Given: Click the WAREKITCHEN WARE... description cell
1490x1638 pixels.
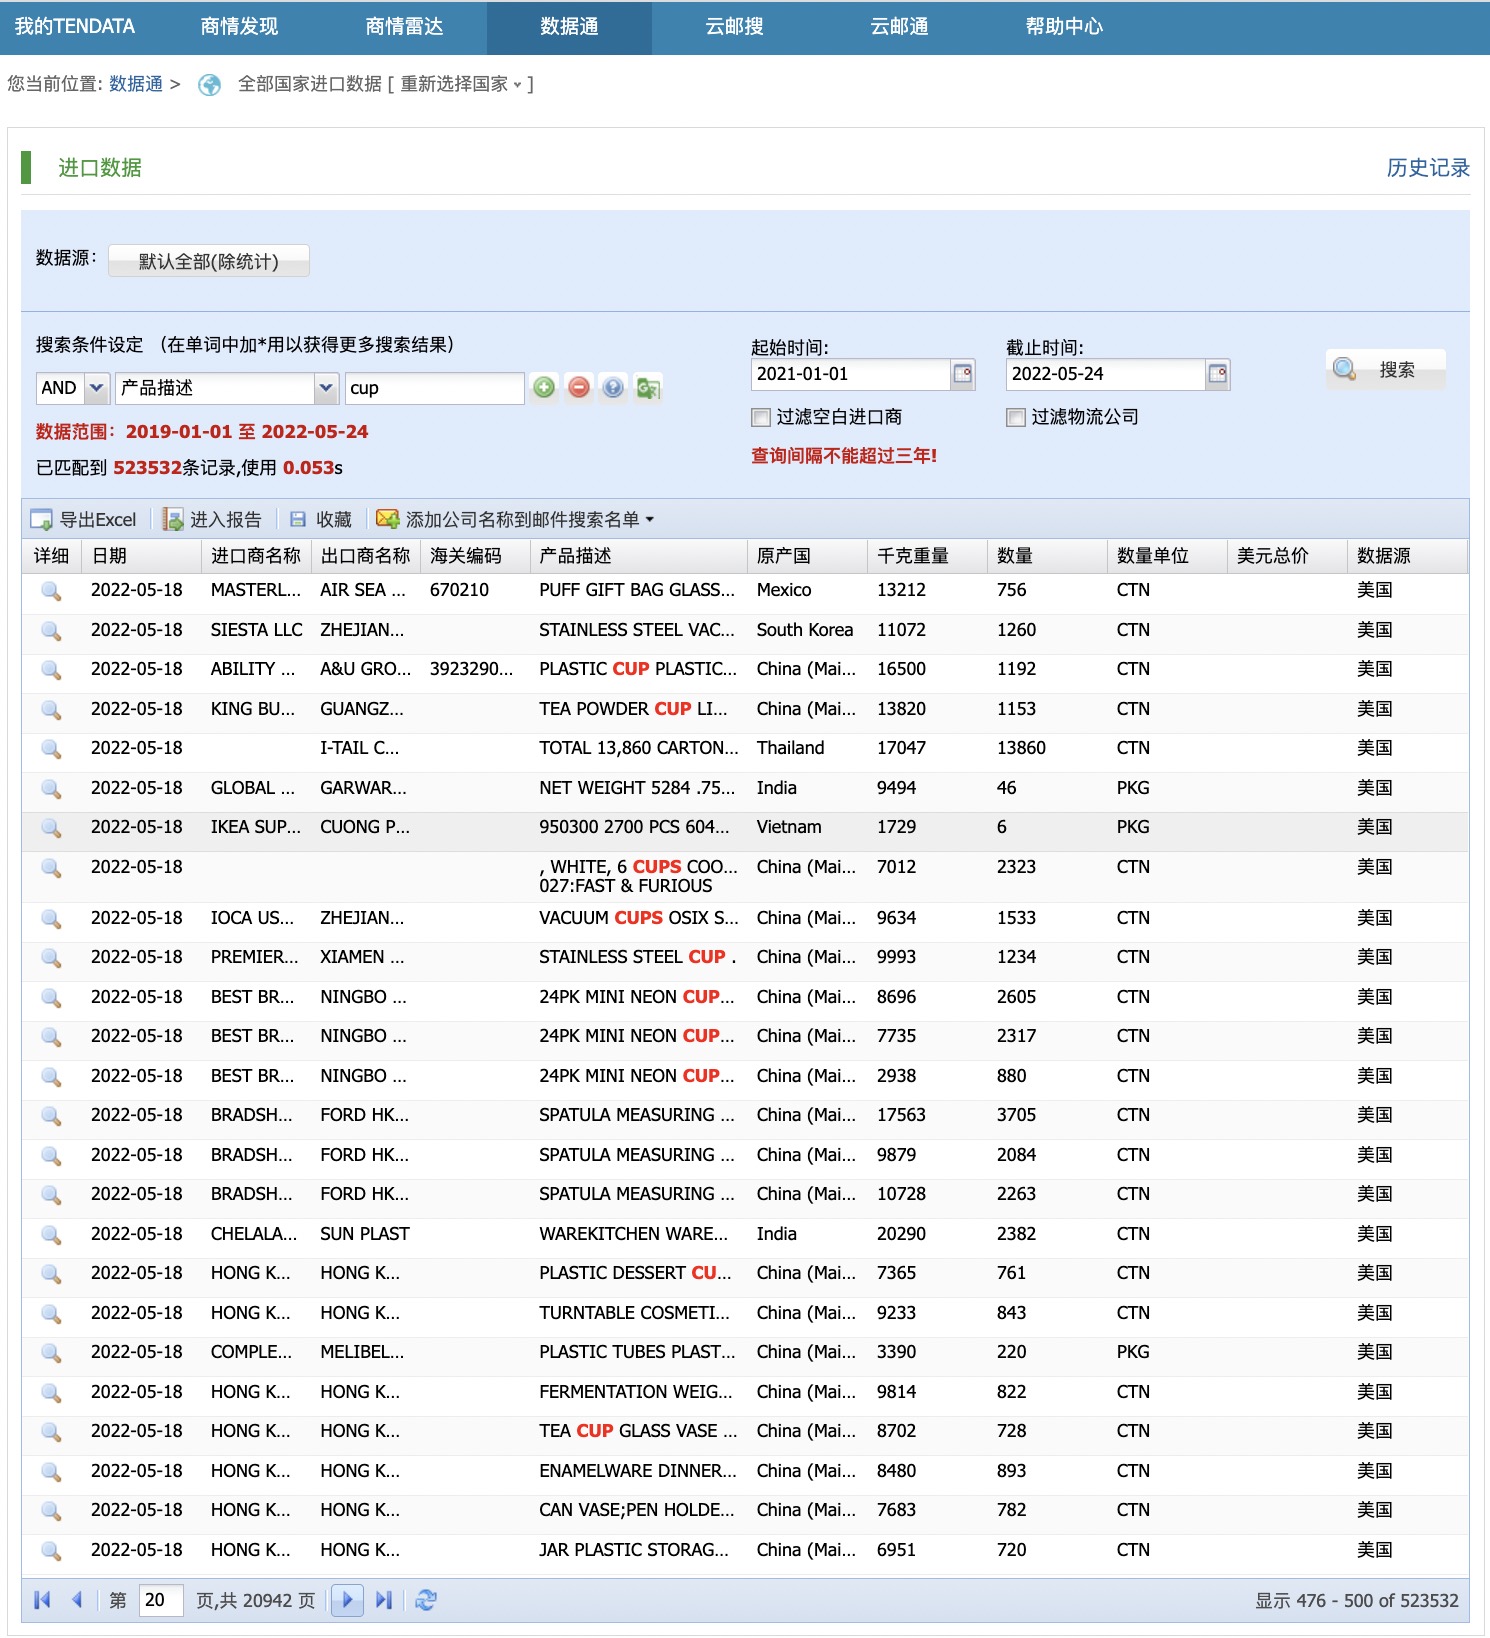Looking at the screenshot, I should [634, 1234].
